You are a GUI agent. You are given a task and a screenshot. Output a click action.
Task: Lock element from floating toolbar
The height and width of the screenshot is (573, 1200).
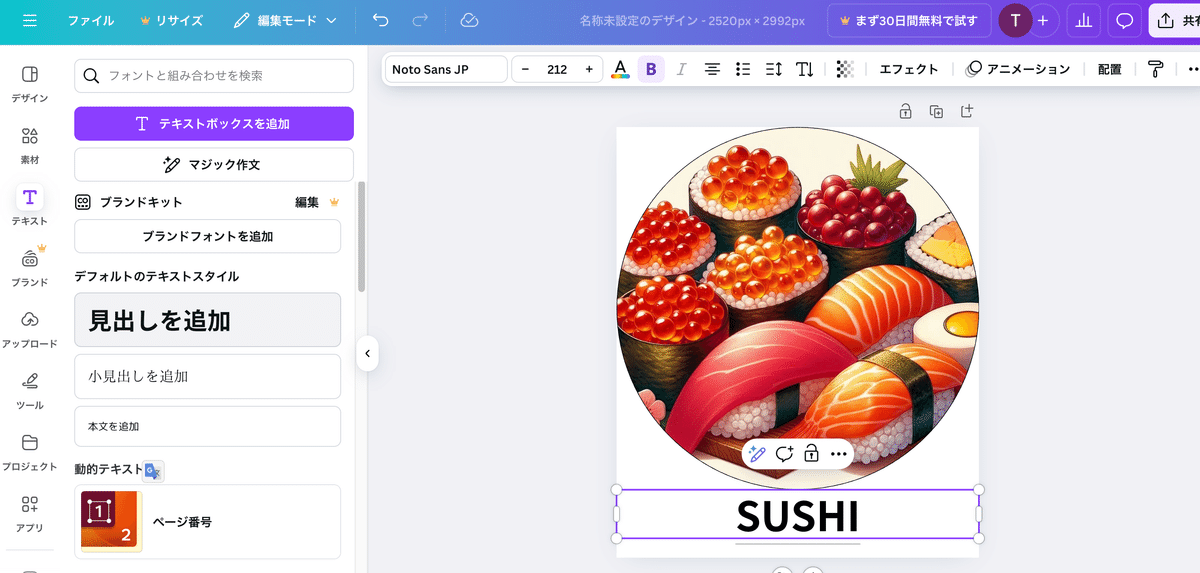(811, 454)
